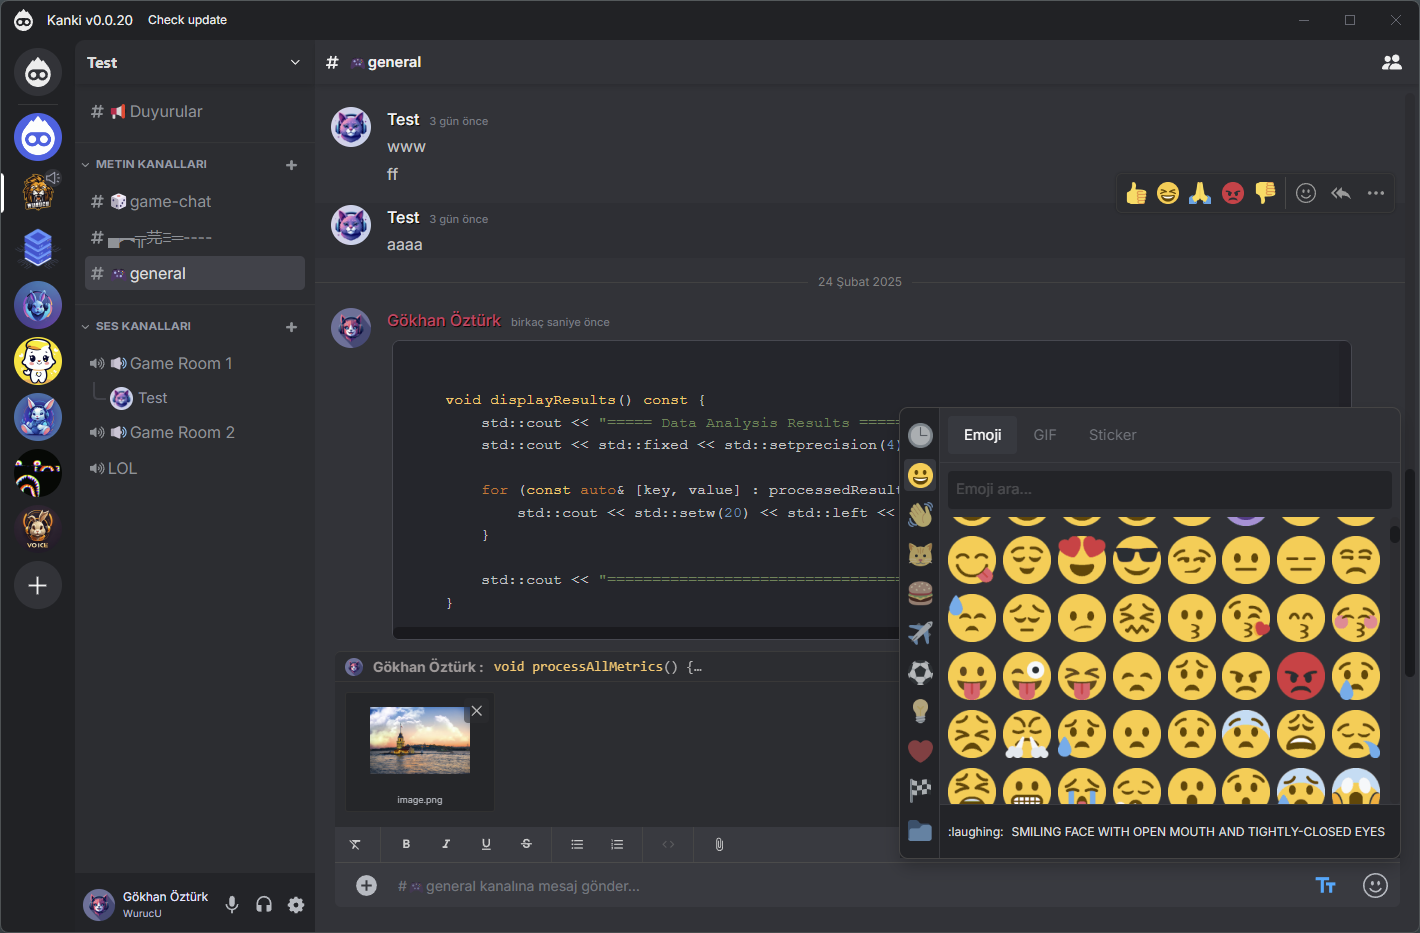Open the more options ellipsis on message
The height and width of the screenshot is (933, 1420).
click(1376, 193)
